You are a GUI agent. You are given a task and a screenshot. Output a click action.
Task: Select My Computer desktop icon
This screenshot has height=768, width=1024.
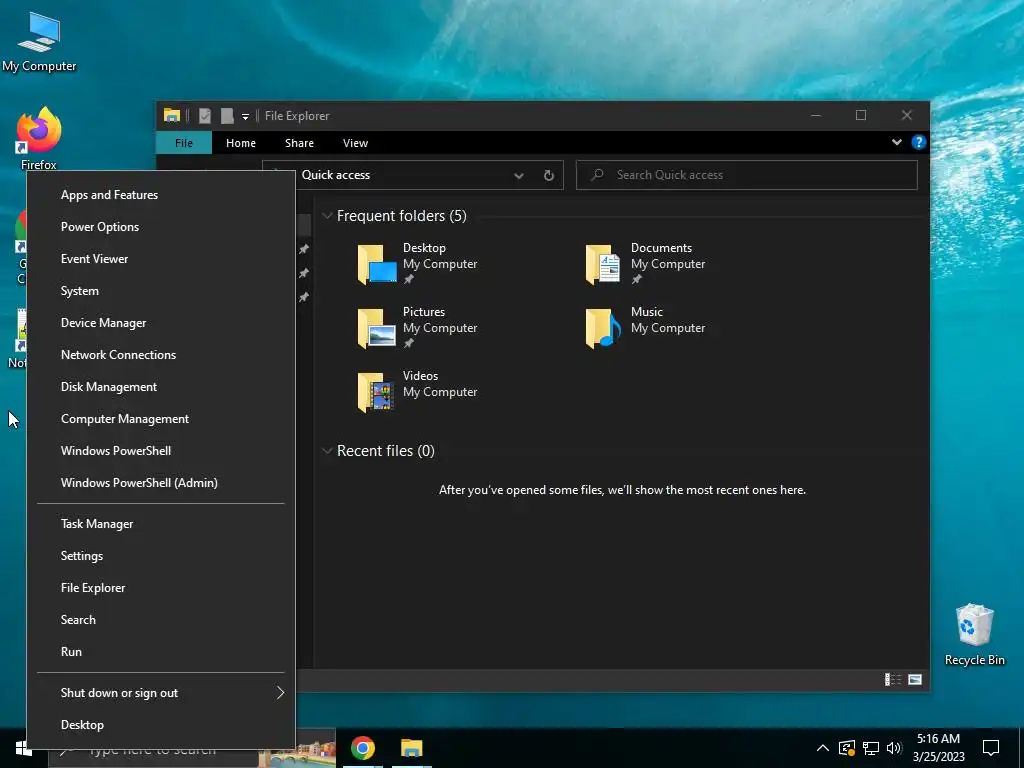[39, 42]
